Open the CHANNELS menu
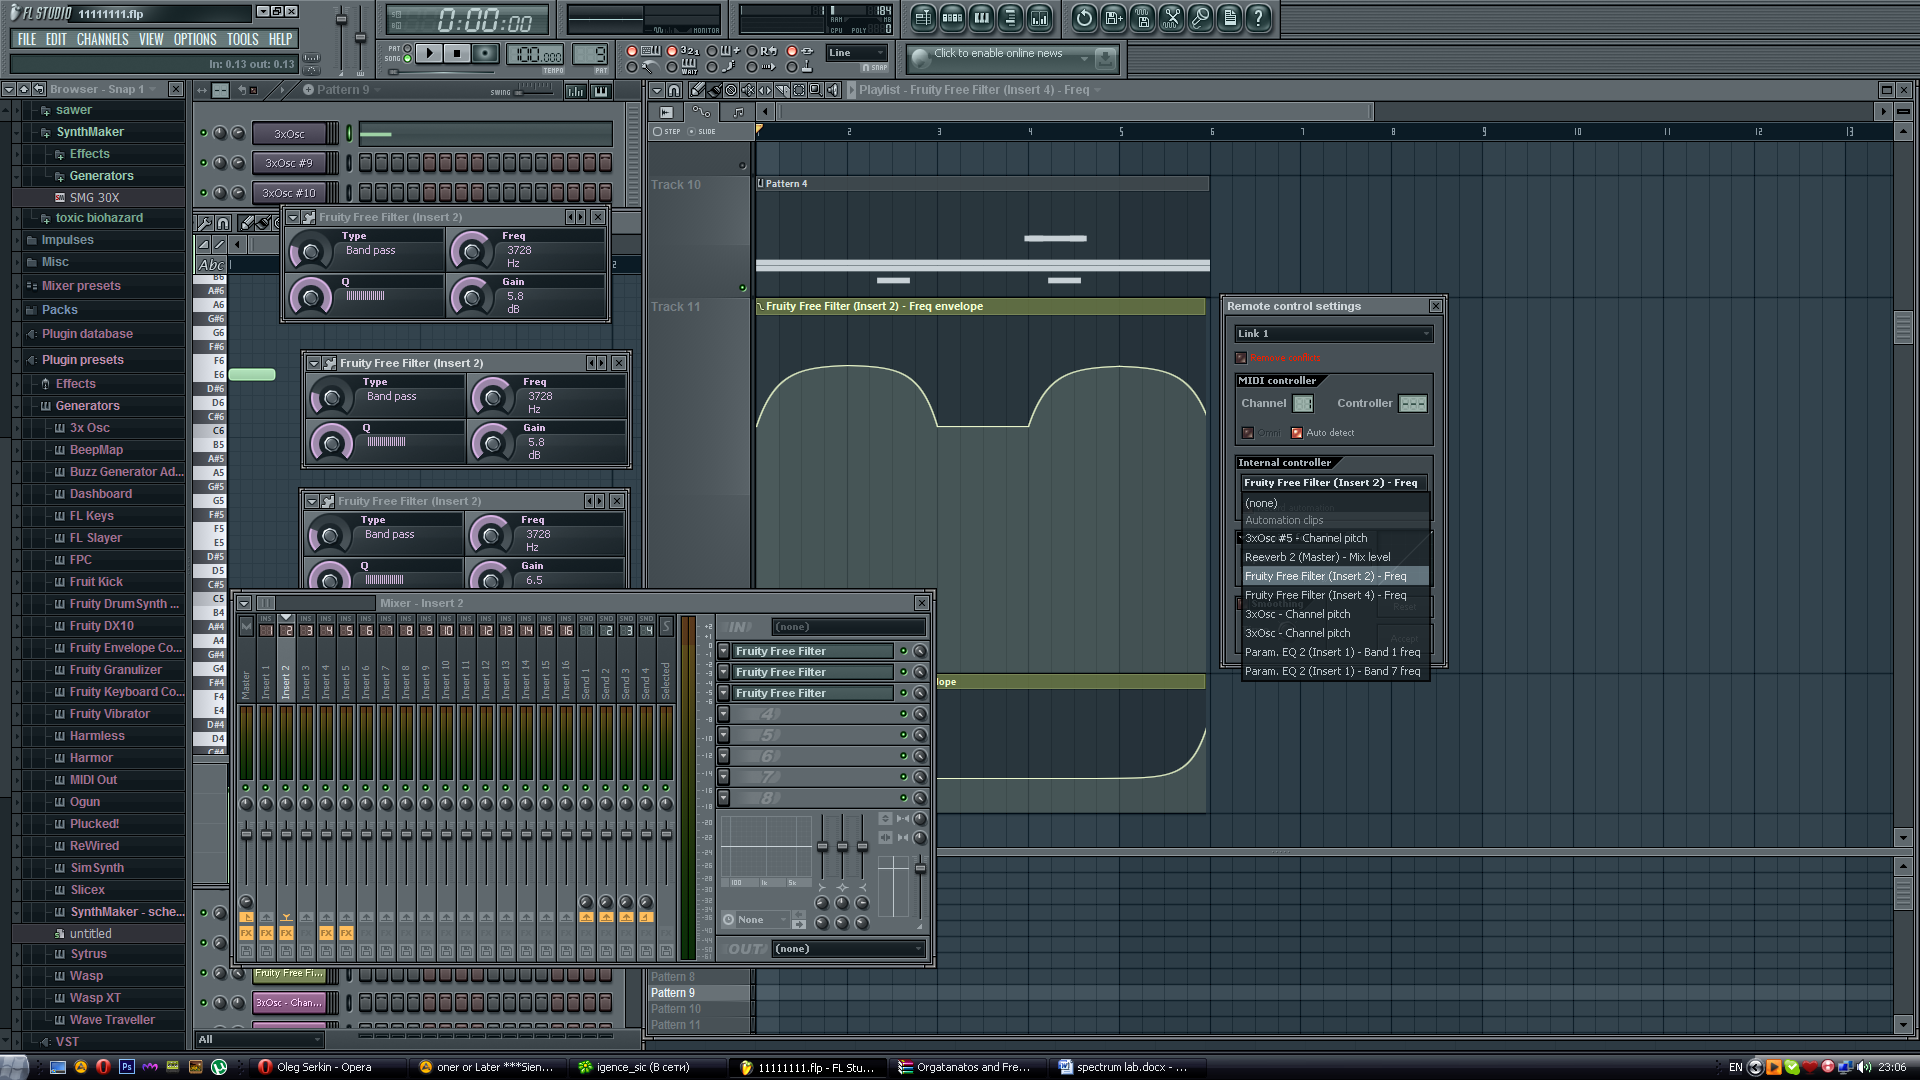The image size is (1920, 1080). click(x=102, y=39)
